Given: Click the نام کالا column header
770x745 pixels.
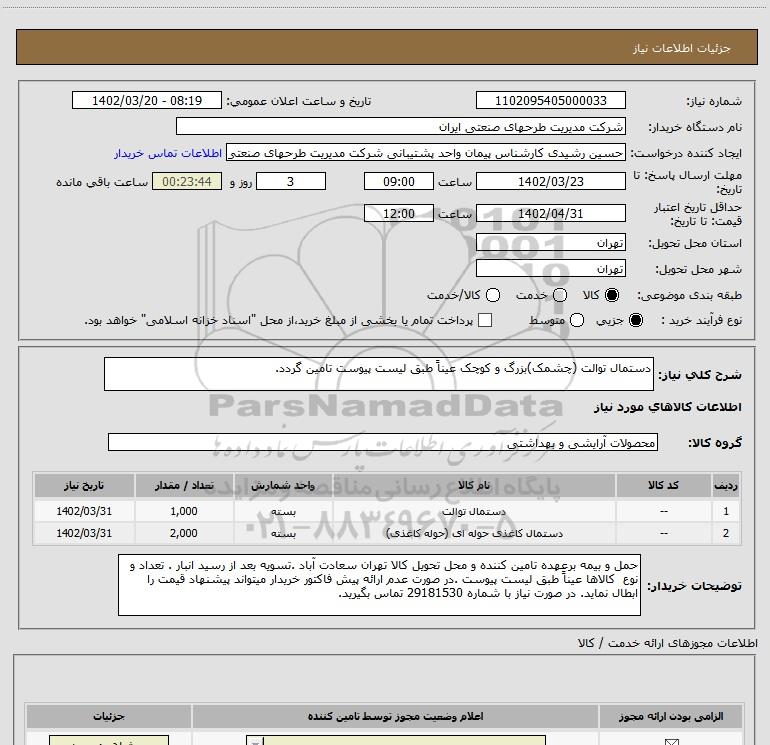Looking at the screenshot, I should point(474,485).
